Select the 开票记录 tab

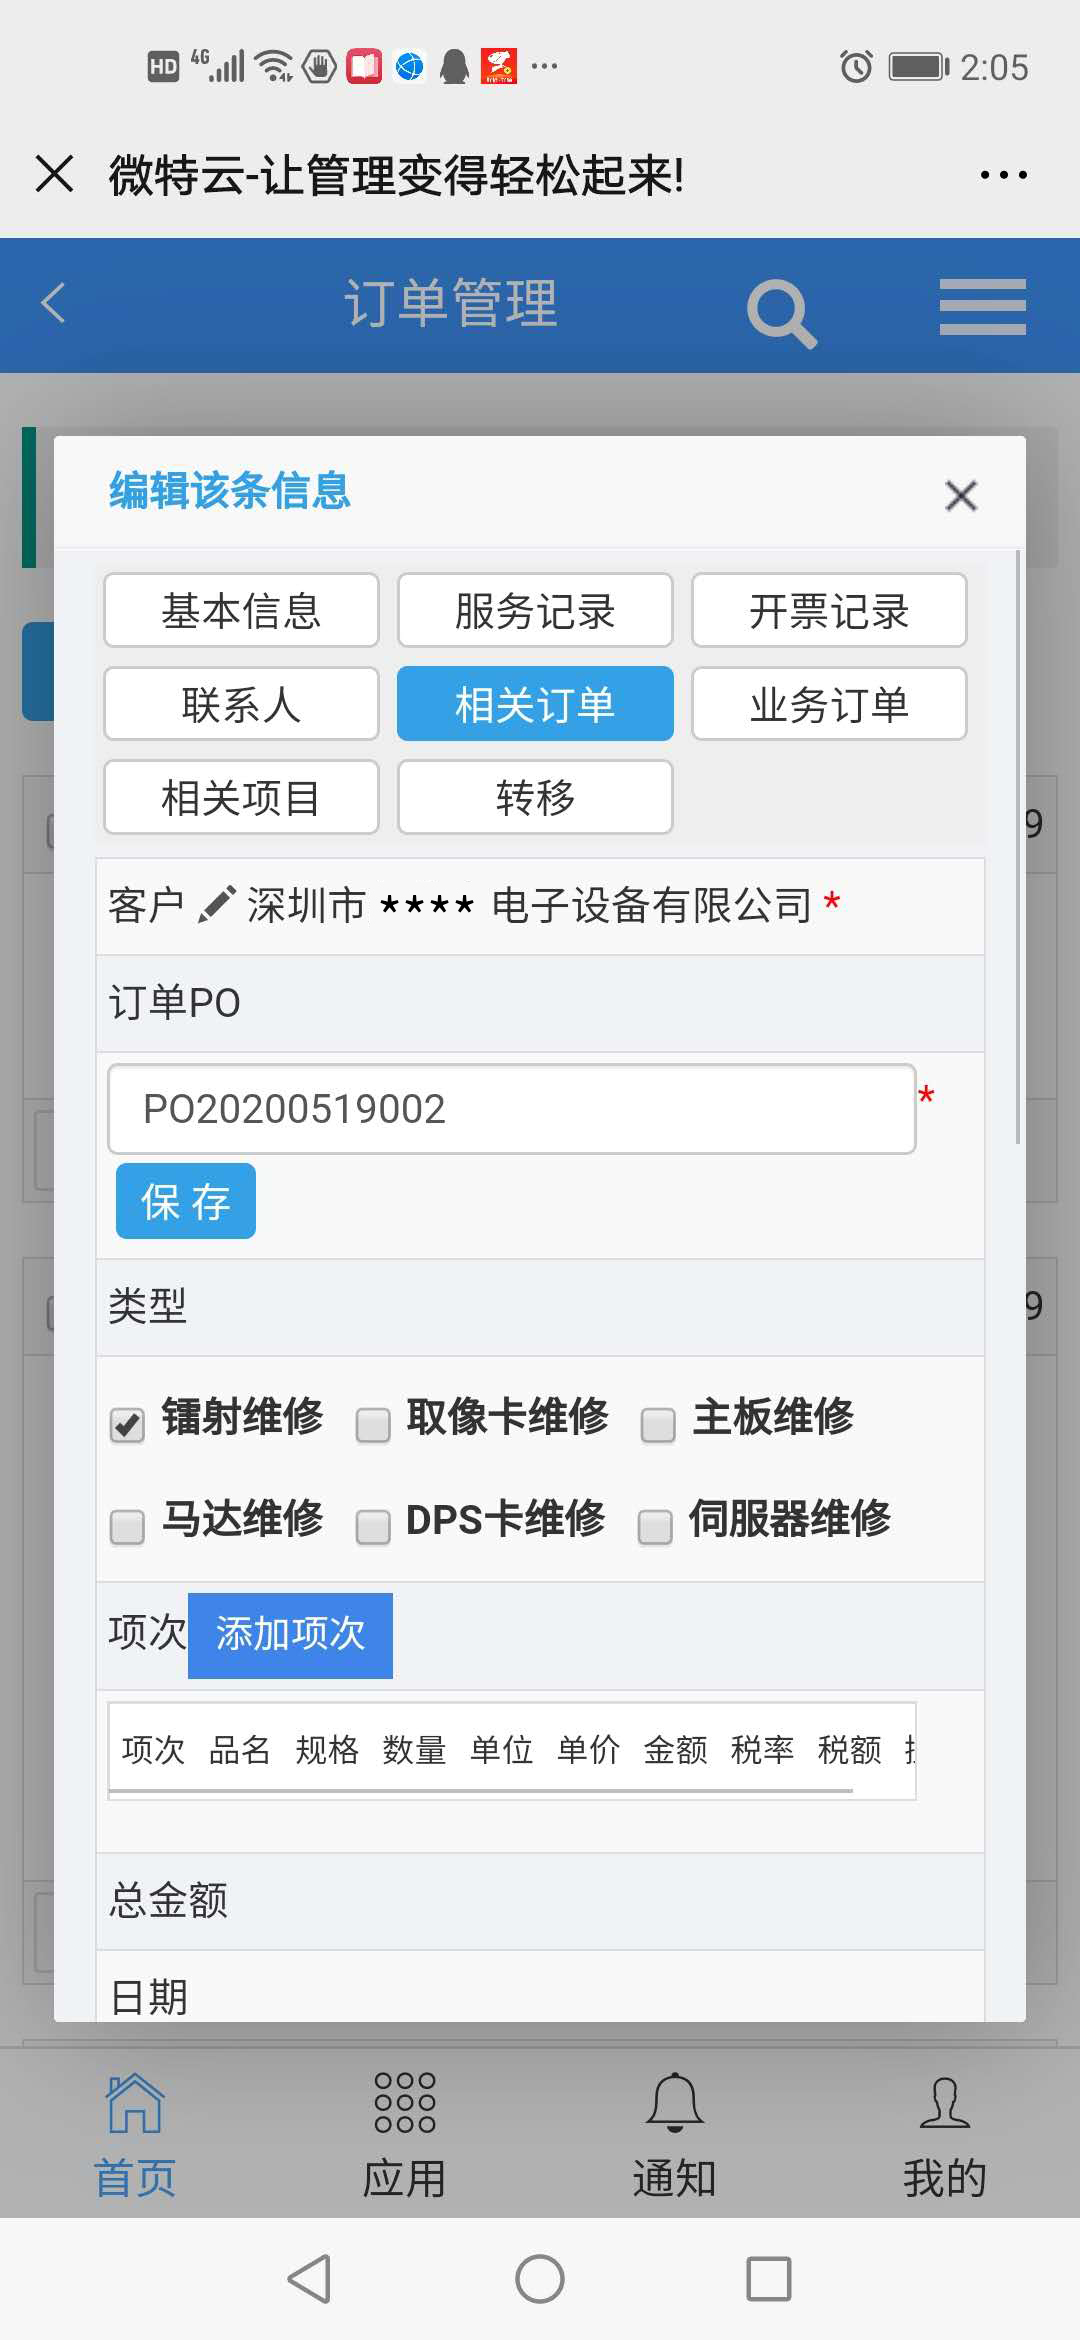pyautogui.click(x=829, y=610)
